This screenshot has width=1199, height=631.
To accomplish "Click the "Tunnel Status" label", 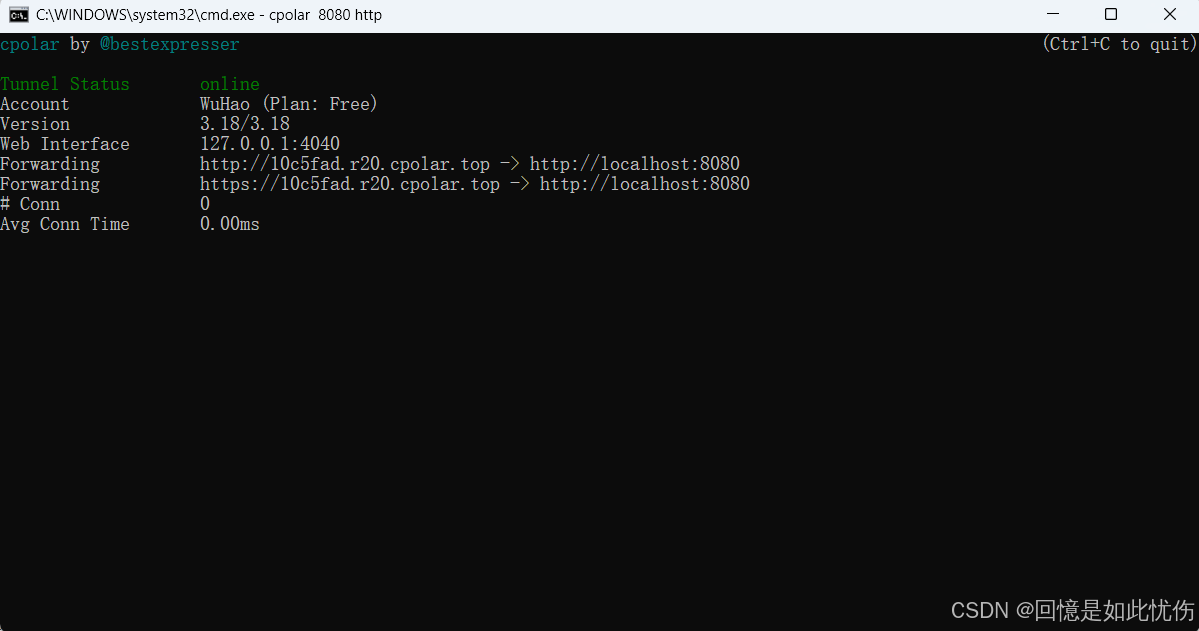I will tap(65, 84).
